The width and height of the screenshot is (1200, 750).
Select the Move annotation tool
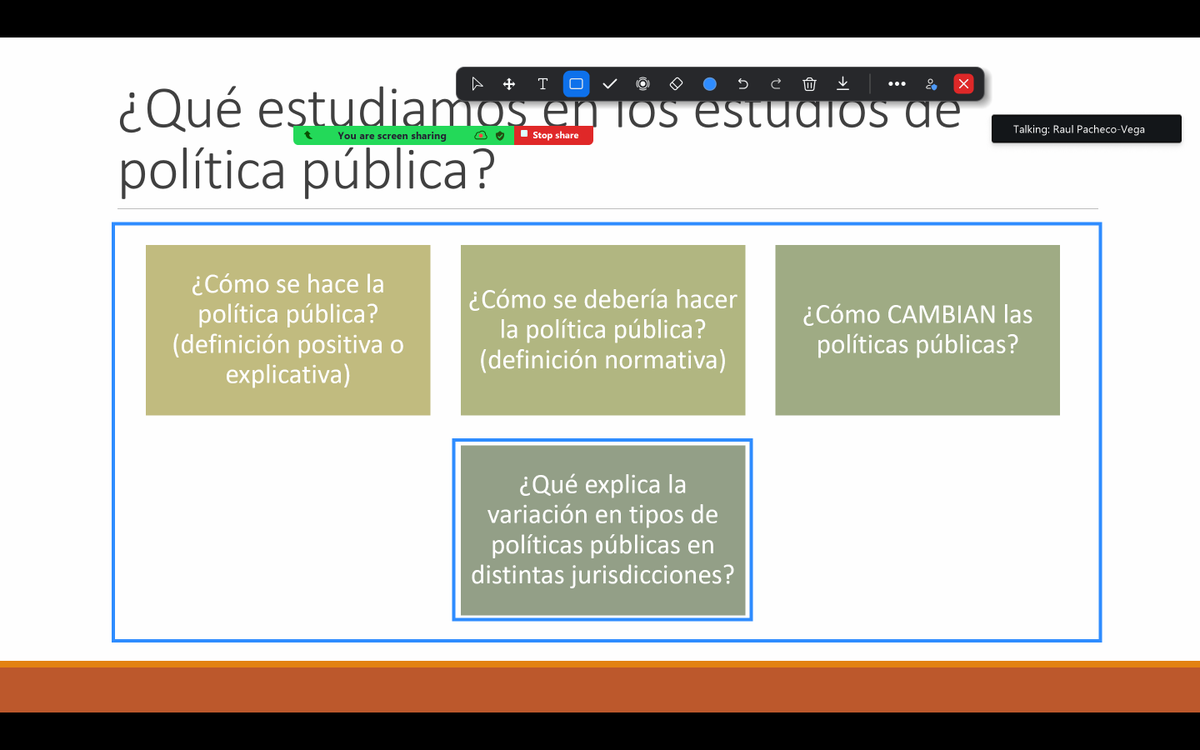[509, 84]
